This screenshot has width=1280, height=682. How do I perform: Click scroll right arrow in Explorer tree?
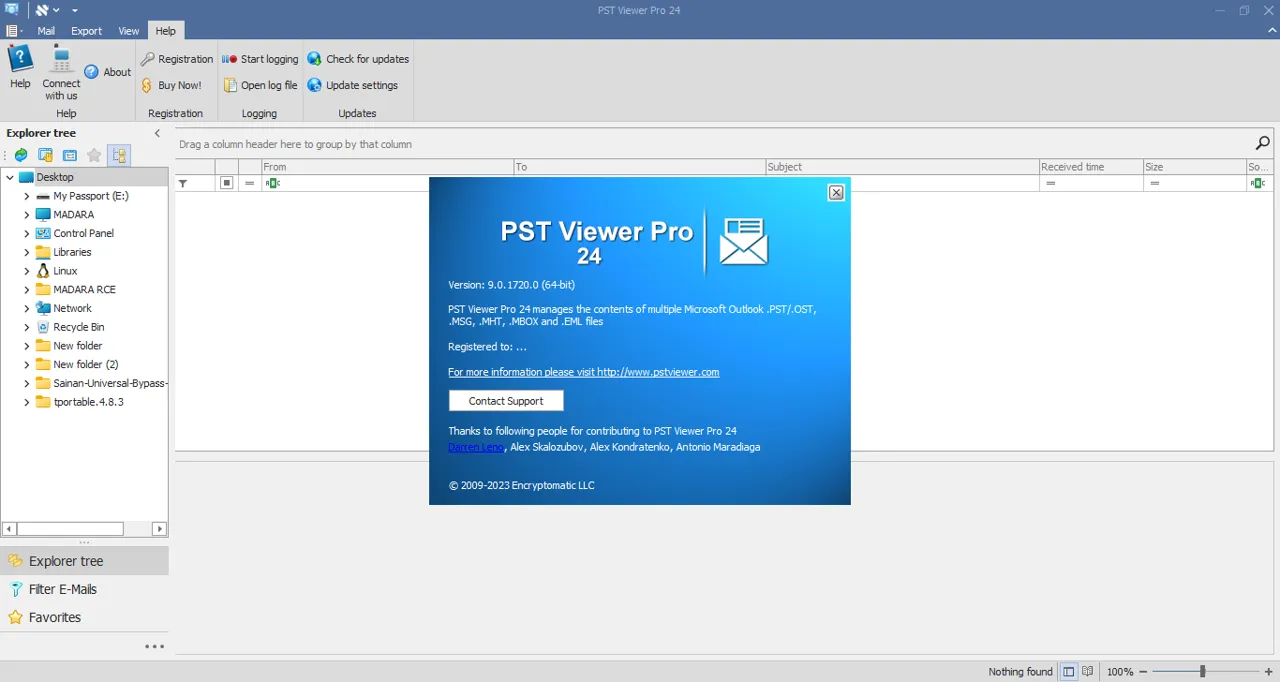(159, 529)
